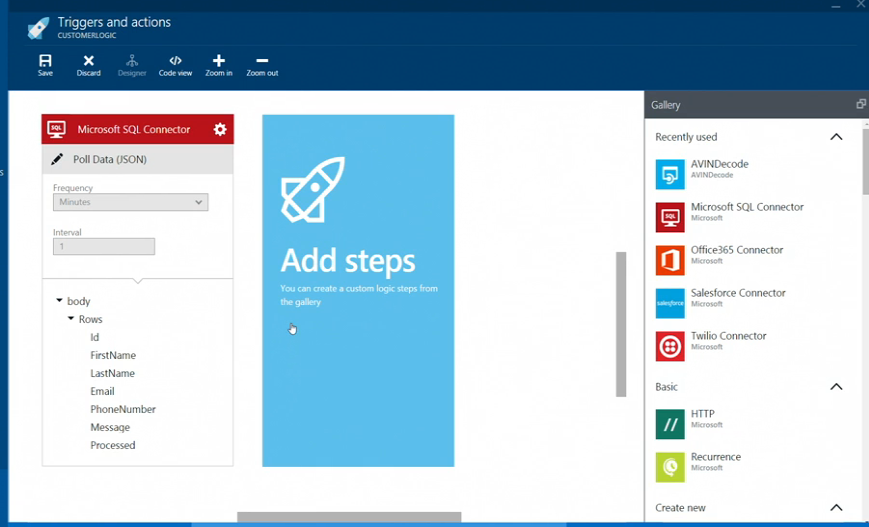This screenshot has height=527, width=869.
Task: Select Salesforce Connector label
Action: 738,293
